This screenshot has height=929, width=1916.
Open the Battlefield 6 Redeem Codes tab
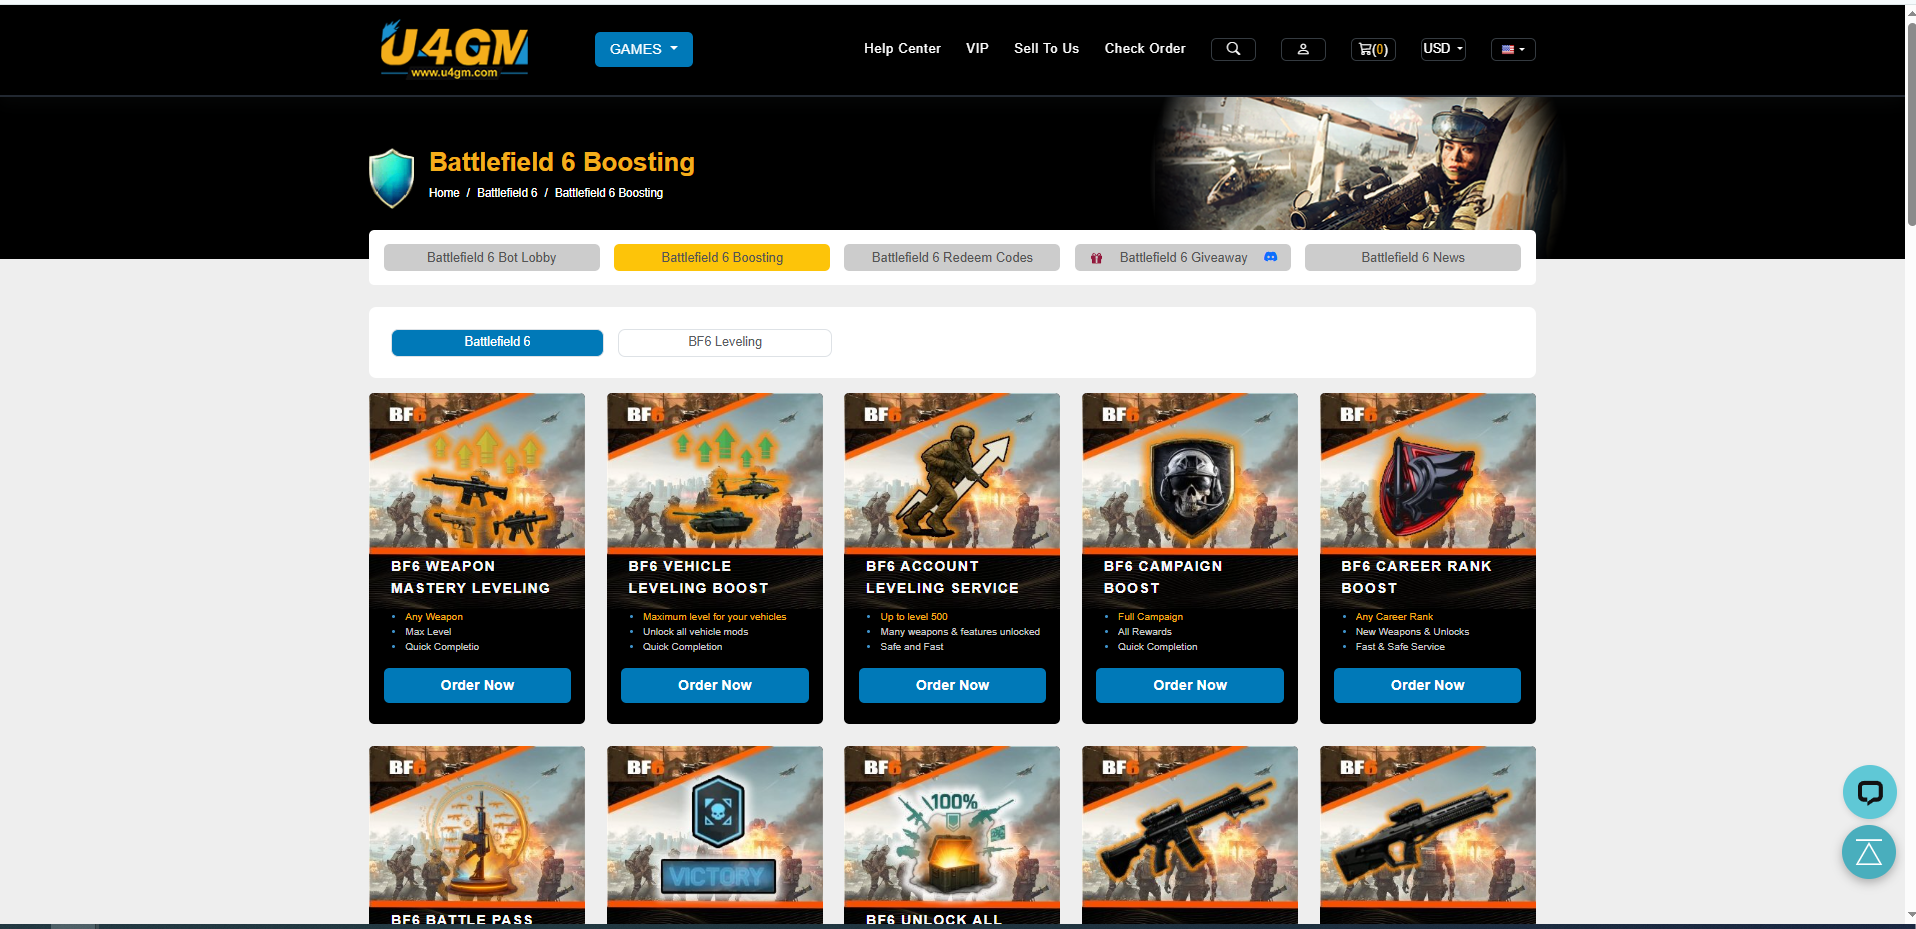951,257
